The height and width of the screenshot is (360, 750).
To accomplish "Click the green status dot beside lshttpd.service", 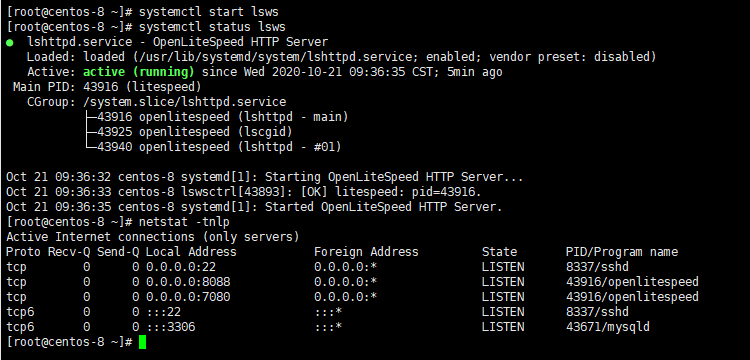I will pos(10,43).
